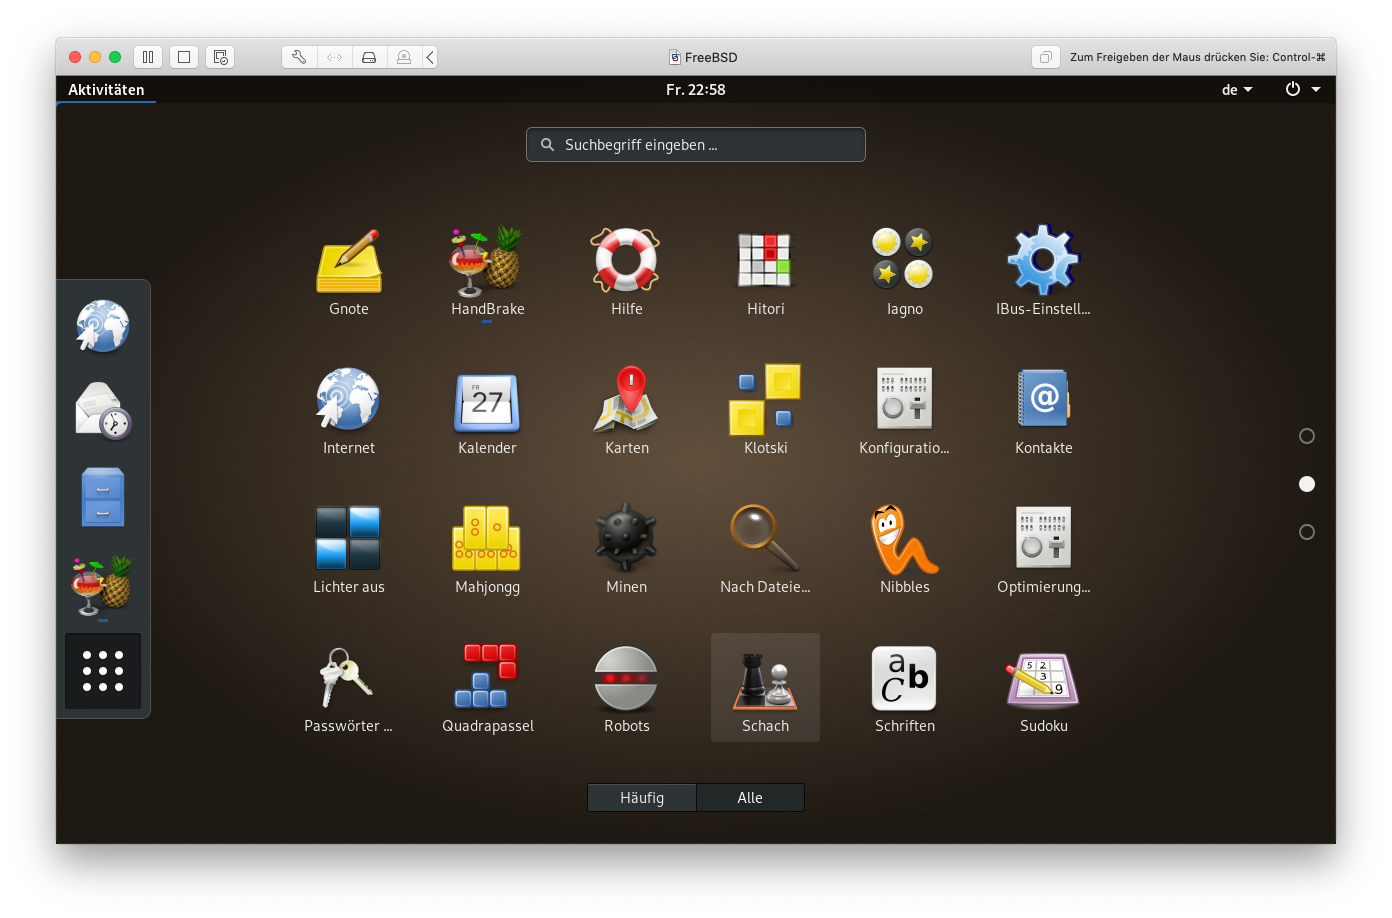1392x918 pixels.
Task: Click the Suchbegriff eingeben search field
Action: click(x=696, y=145)
